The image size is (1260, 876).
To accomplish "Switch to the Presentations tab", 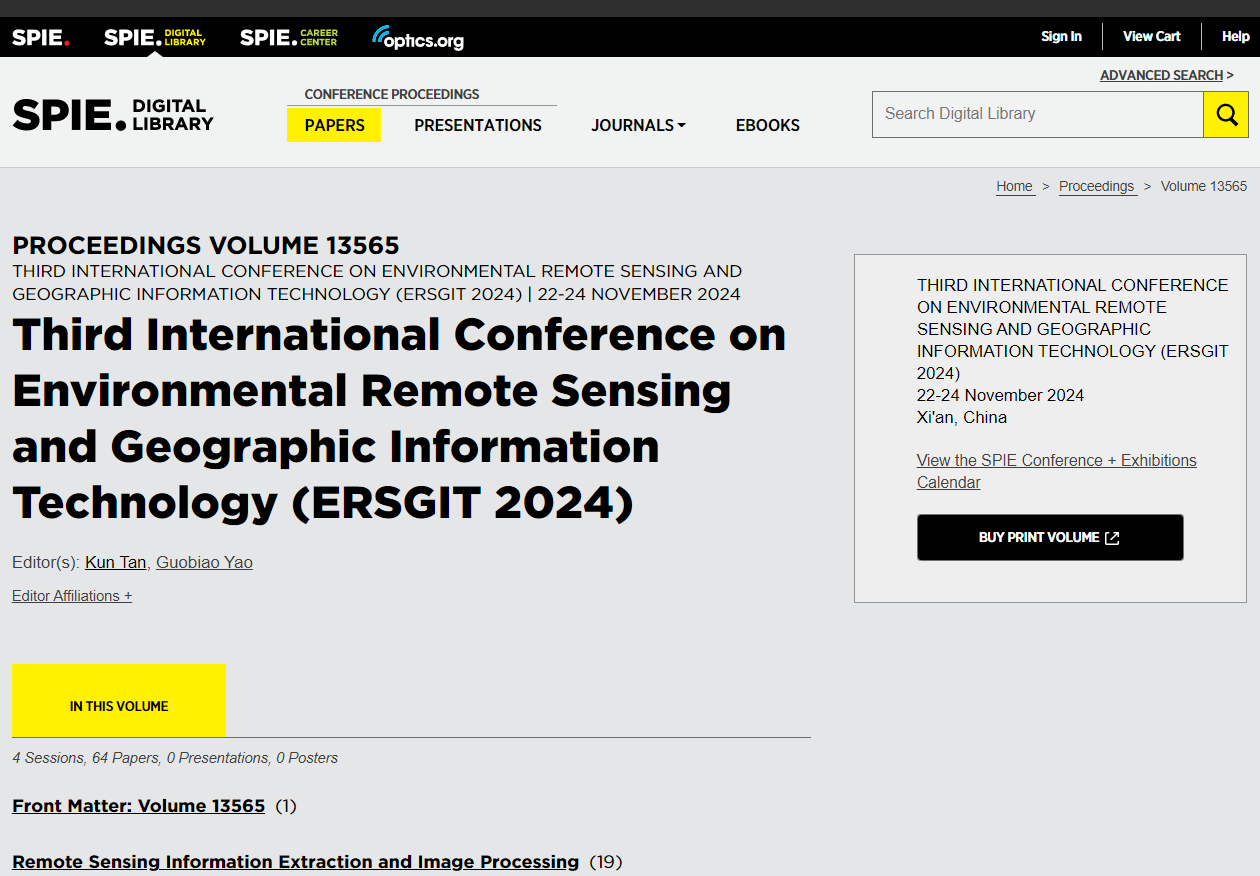I will click(x=478, y=125).
